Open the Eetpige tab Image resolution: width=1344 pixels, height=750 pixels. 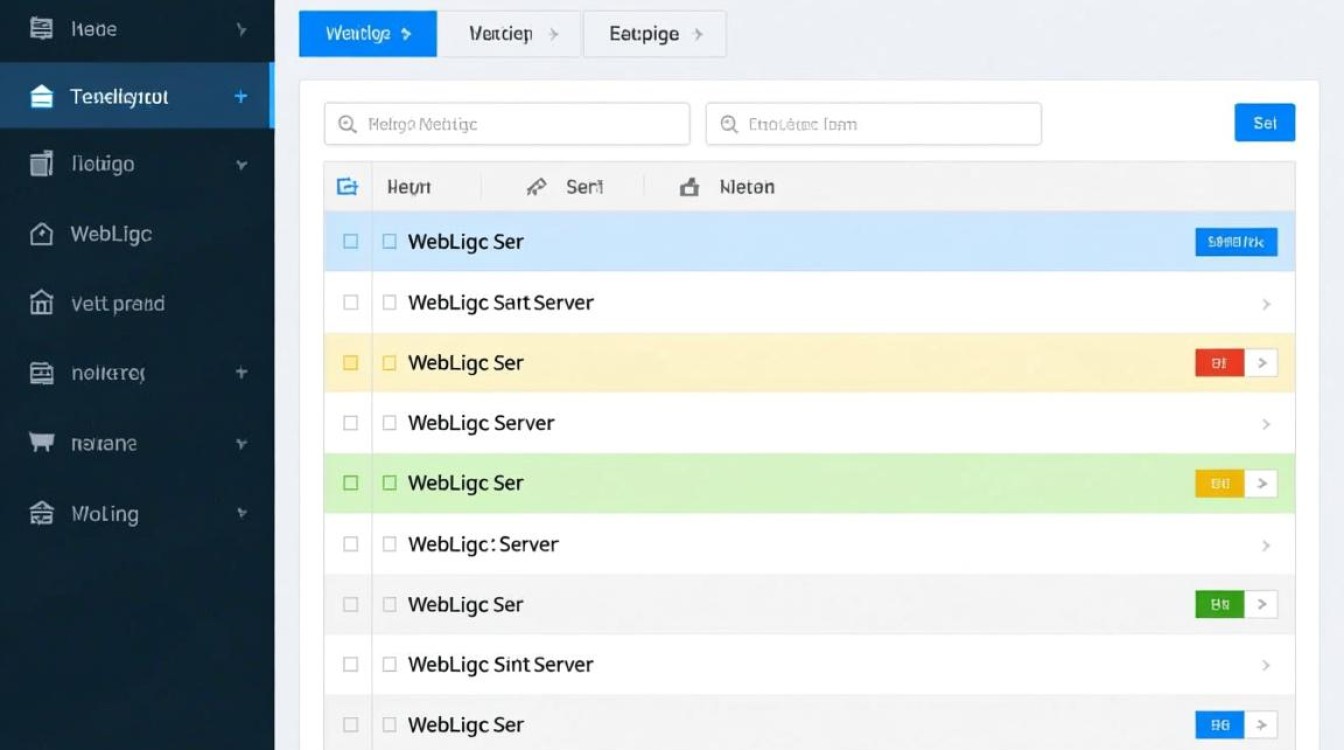click(x=654, y=34)
